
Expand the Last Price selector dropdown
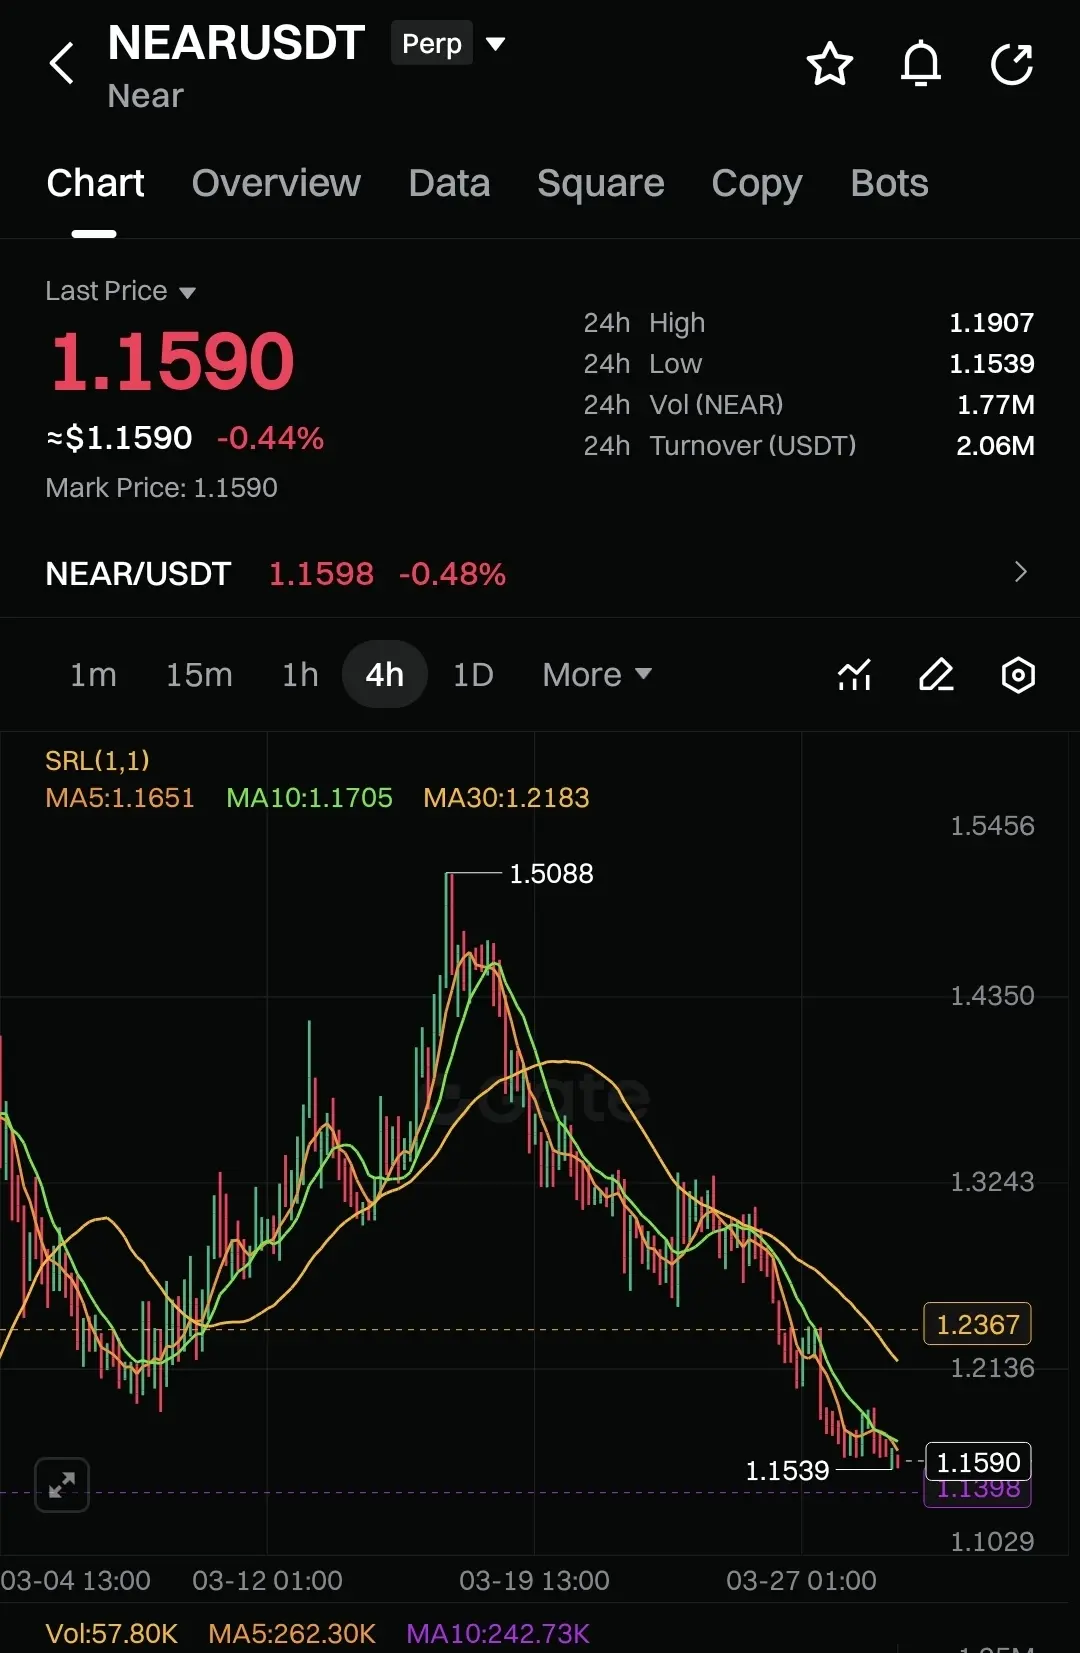point(121,291)
